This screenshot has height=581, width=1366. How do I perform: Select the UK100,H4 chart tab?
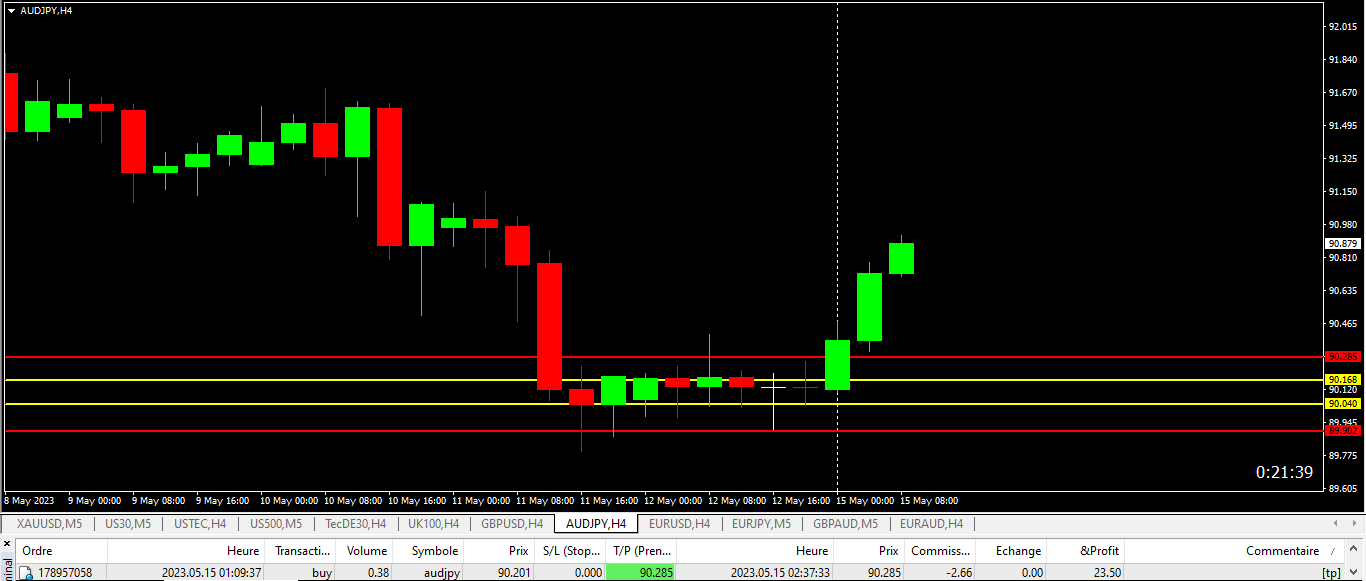coord(433,523)
